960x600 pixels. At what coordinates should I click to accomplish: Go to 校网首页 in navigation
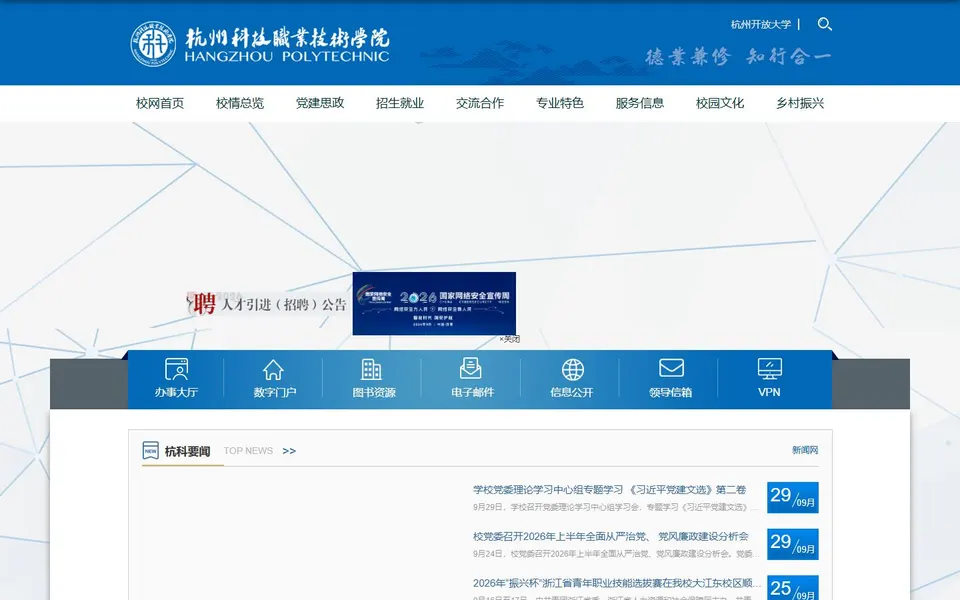point(160,103)
